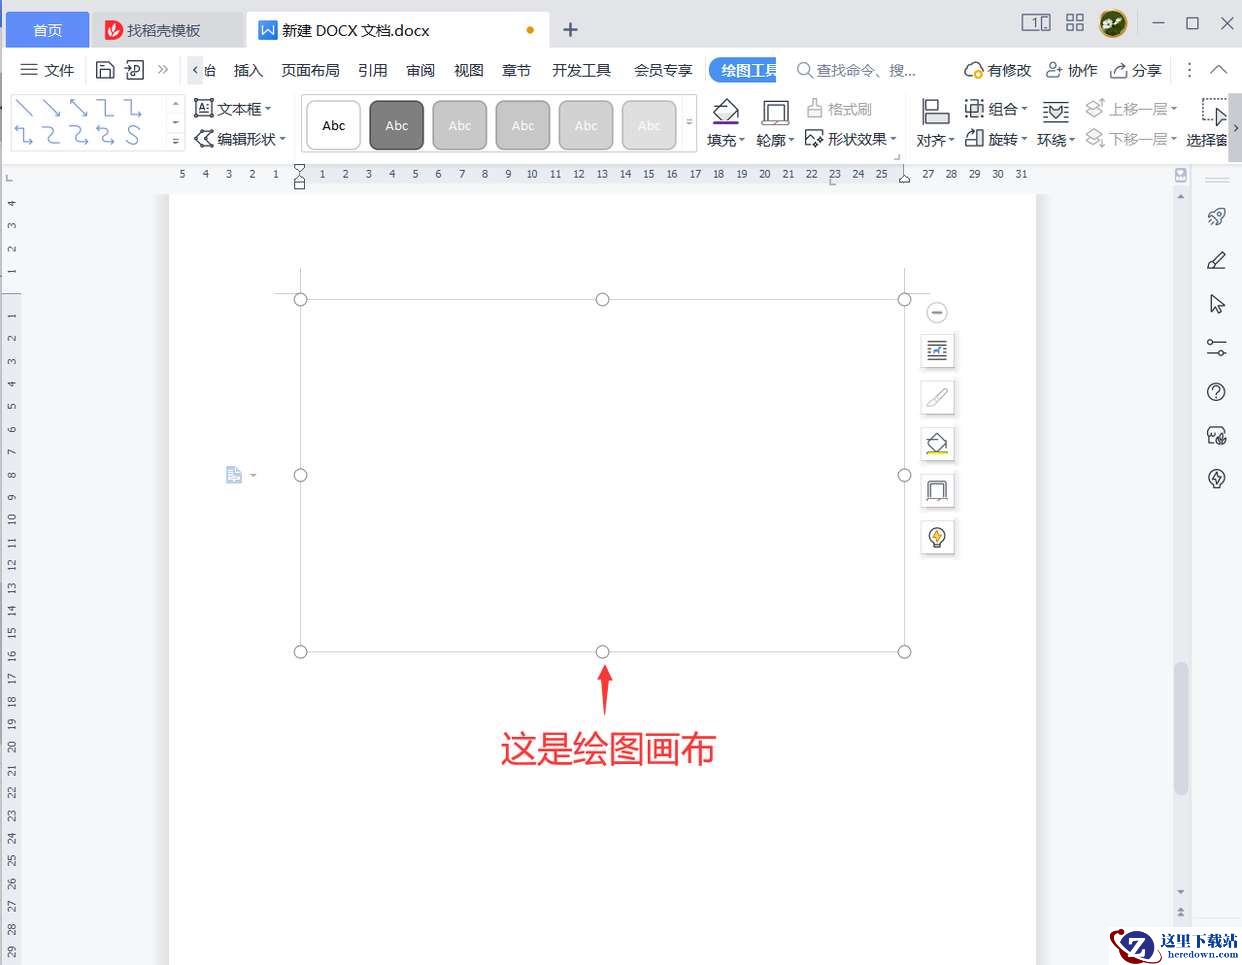Add a new tab with plus button
The height and width of the screenshot is (965, 1242).
(570, 30)
